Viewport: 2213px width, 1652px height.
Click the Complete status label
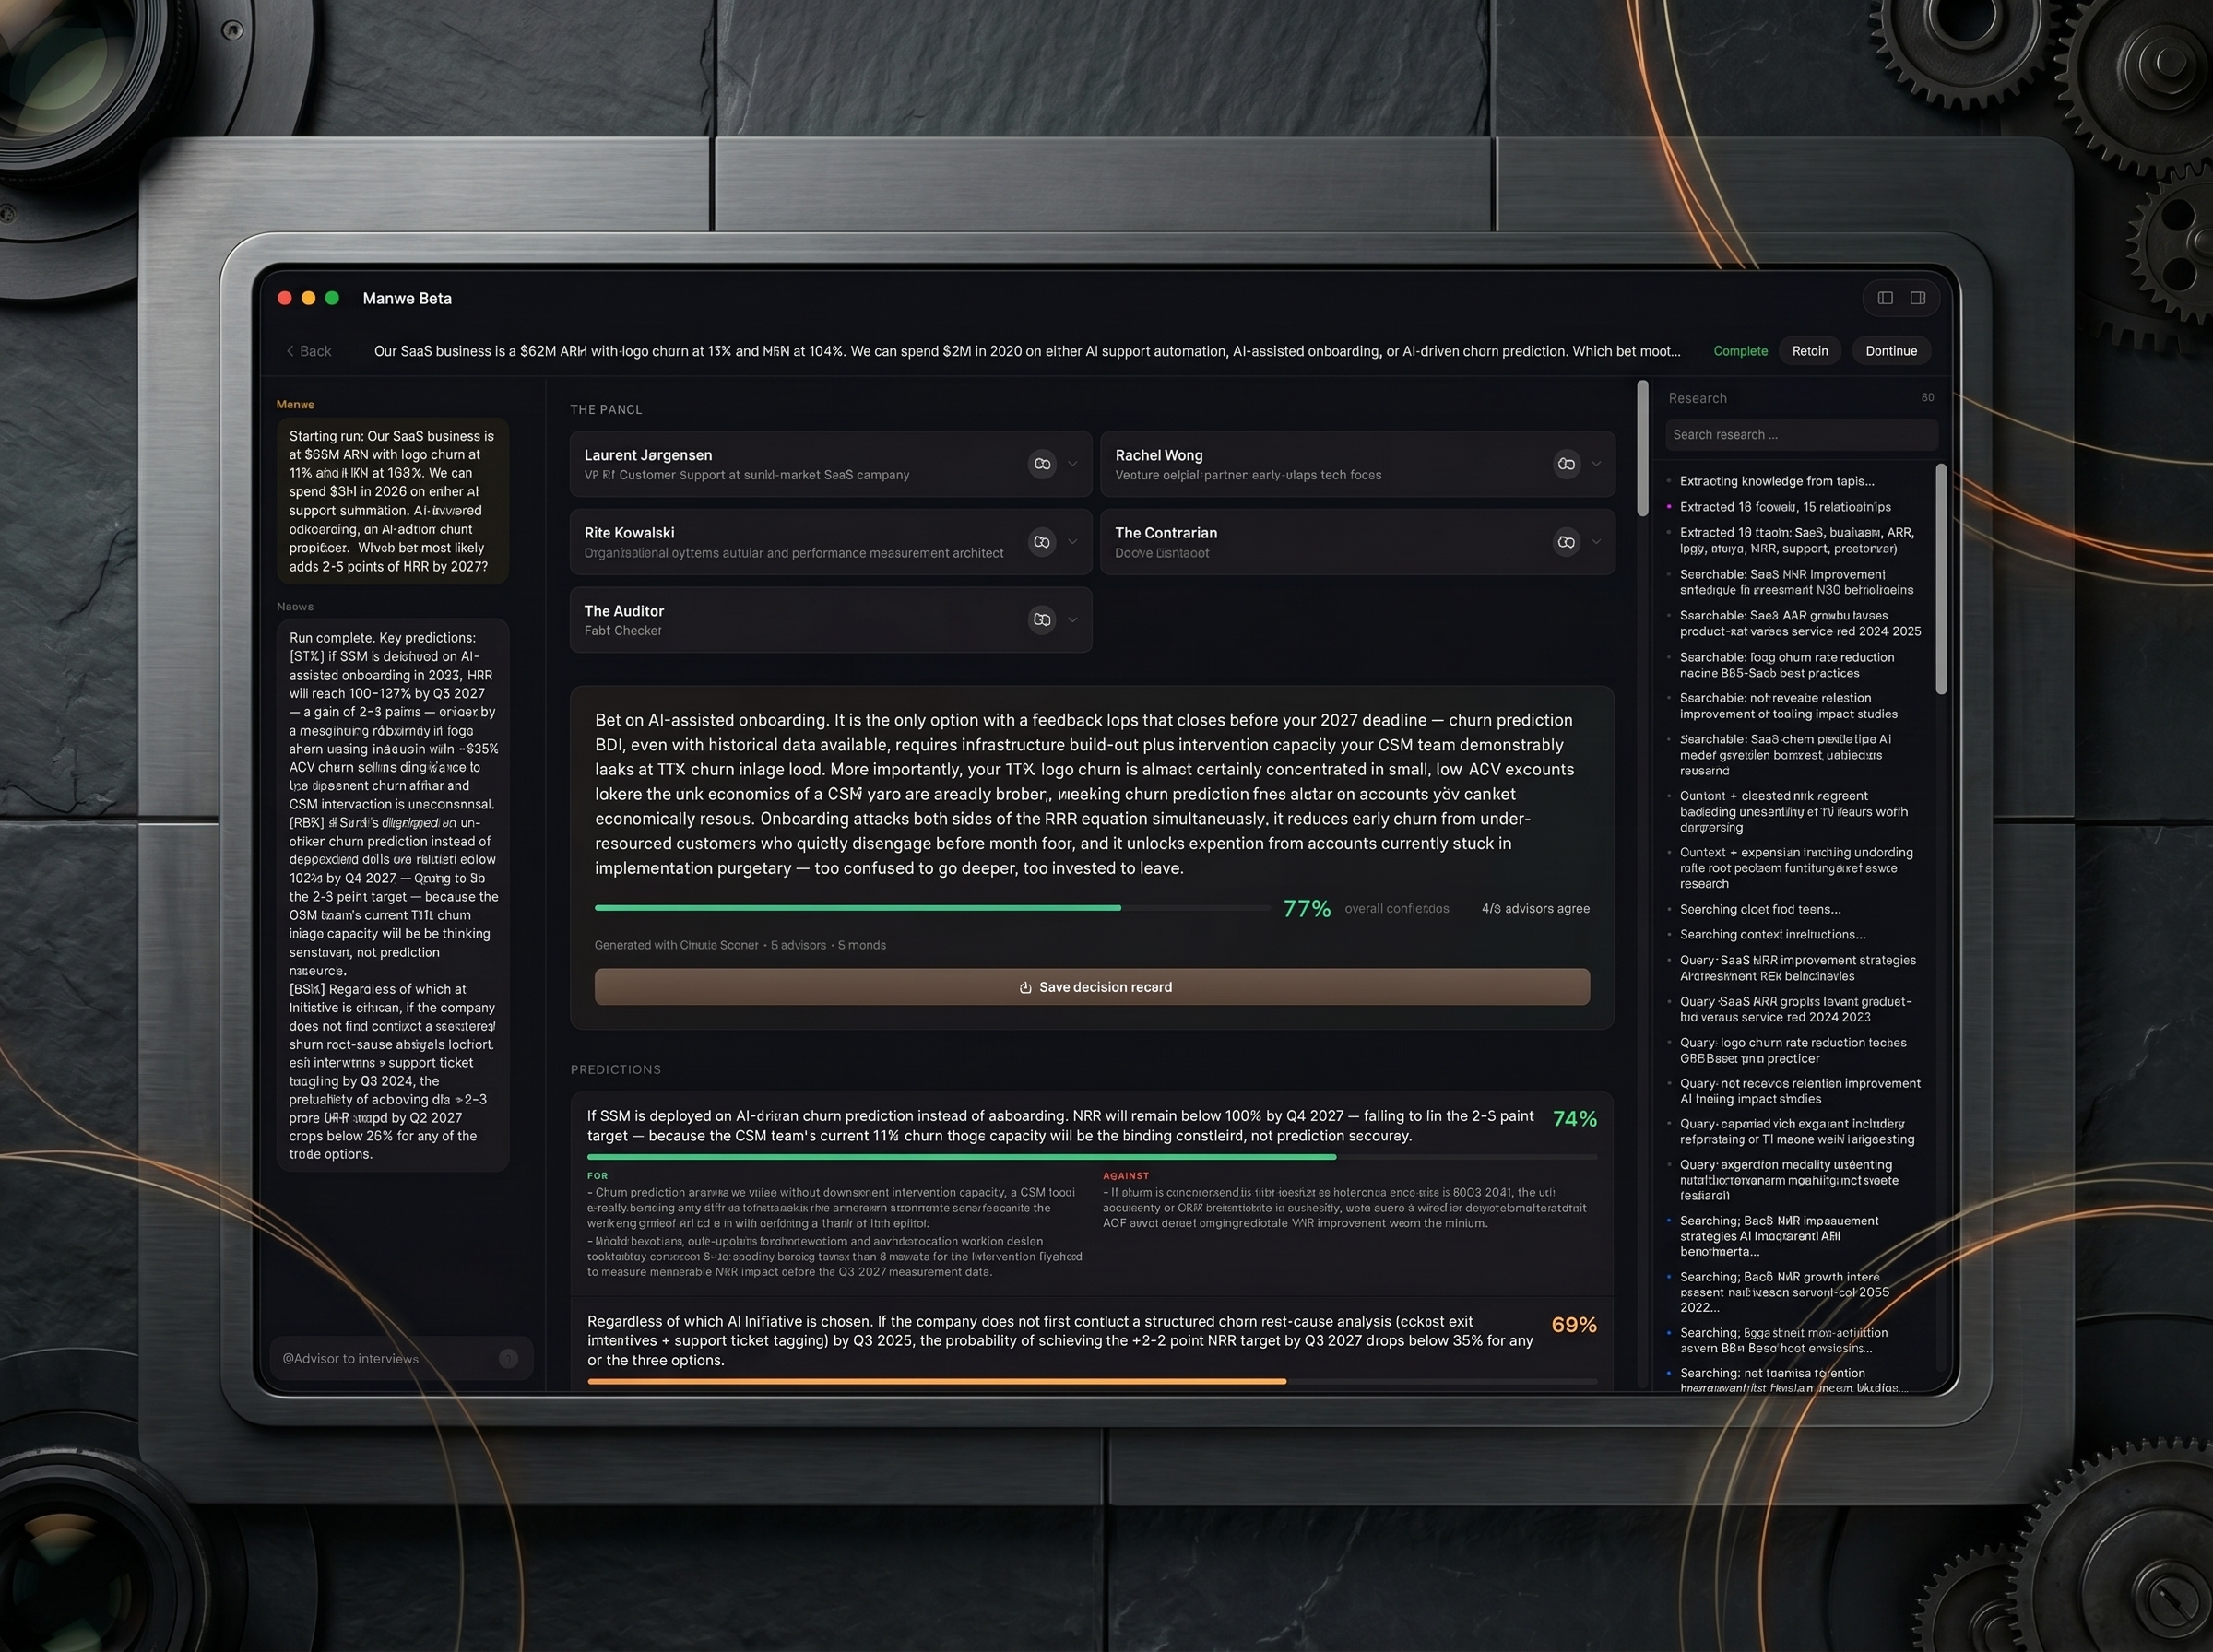[x=1740, y=351]
